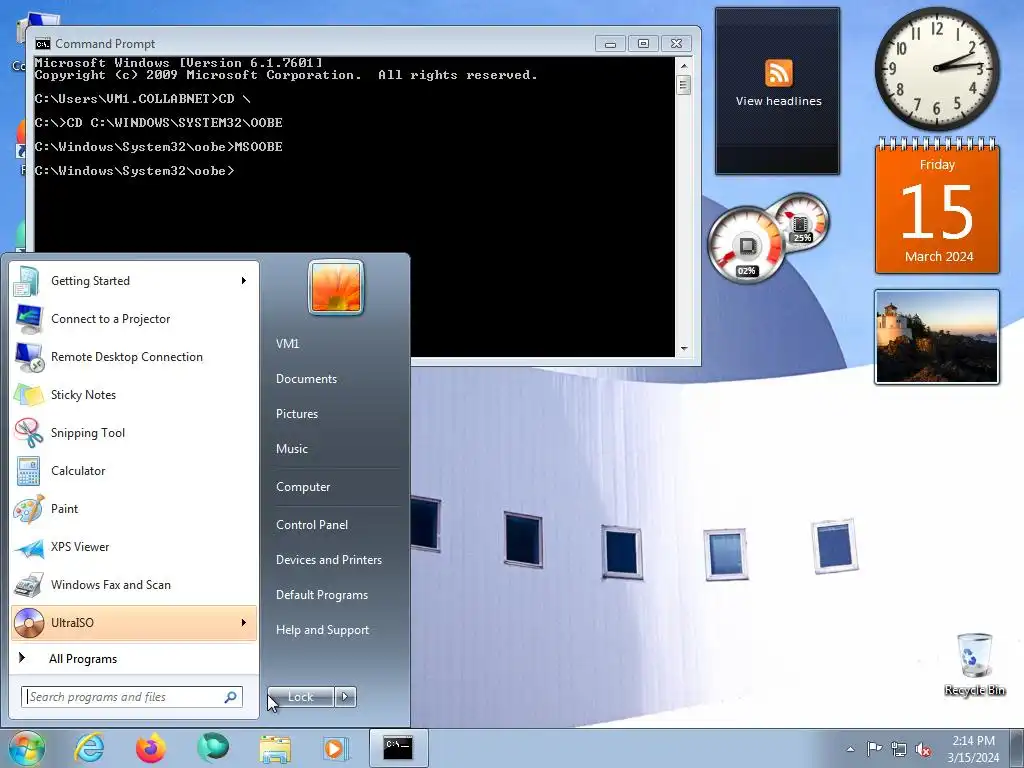Launch Paint from the Start menu
This screenshot has width=1024, height=768.
pos(134,509)
